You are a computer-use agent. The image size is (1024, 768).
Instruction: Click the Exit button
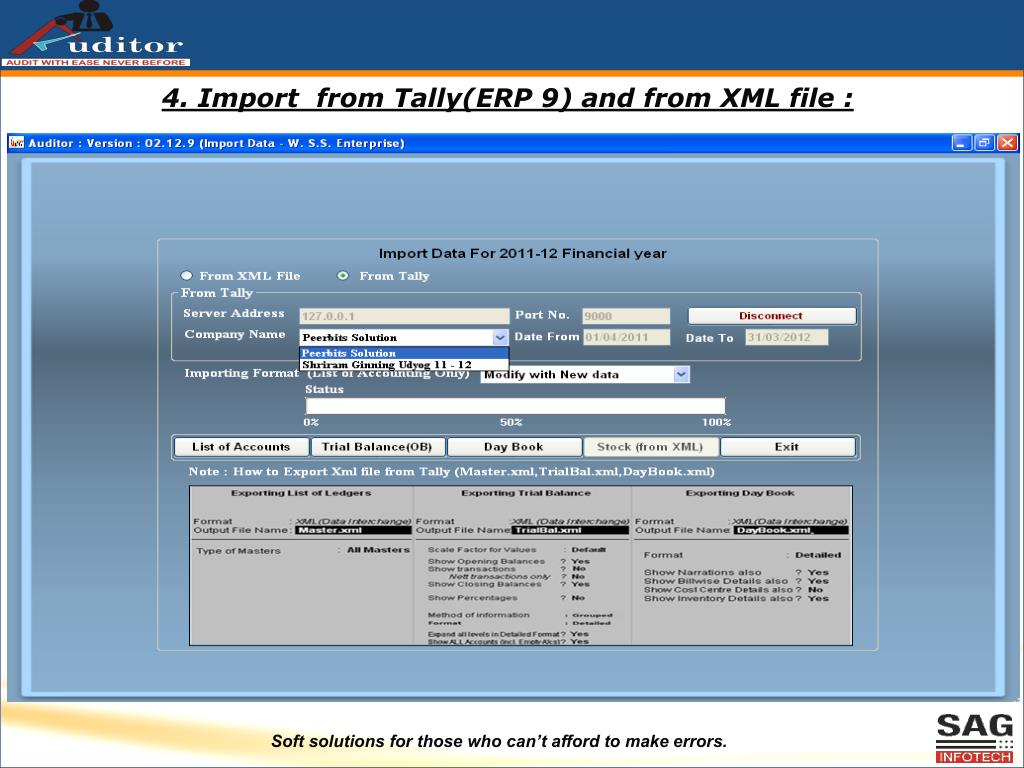(x=787, y=447)
